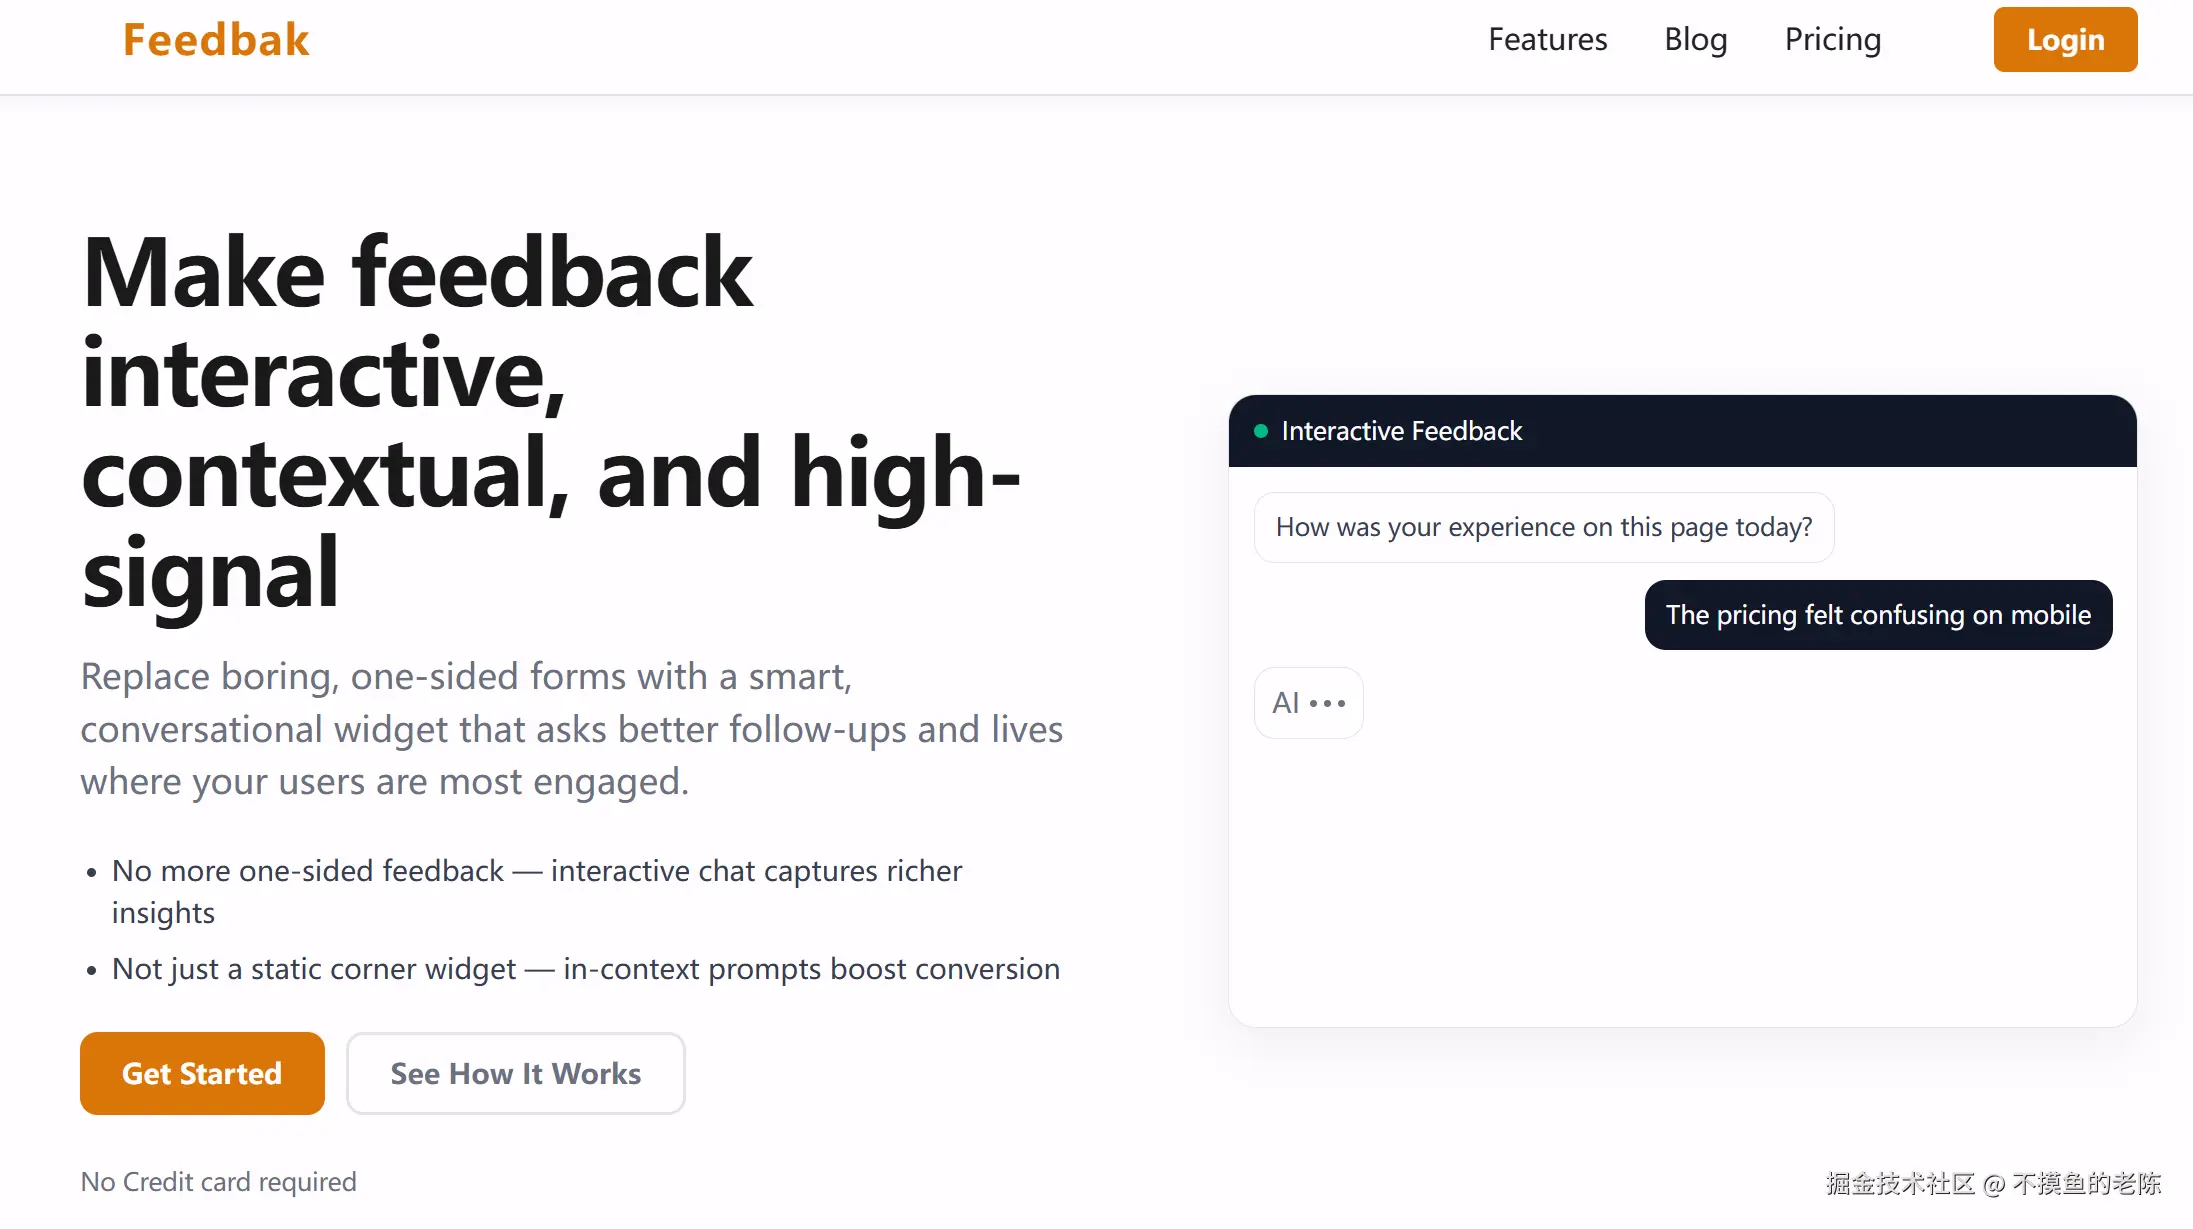The width and height of the screenshot is (2193, 1229).
Task: Click the watermark text bottom right
Action: pyautogui.click(x=1992, y=1184)
